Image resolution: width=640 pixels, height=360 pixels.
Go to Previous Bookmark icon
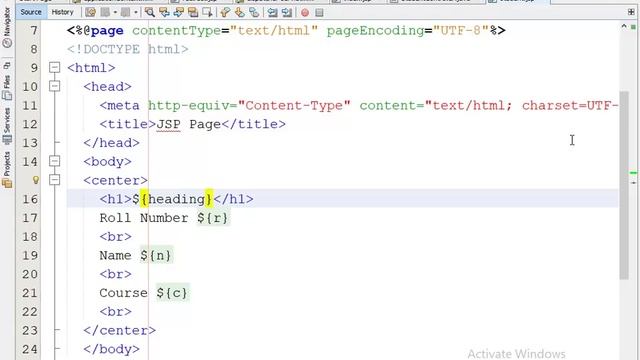tap(225, 13)
